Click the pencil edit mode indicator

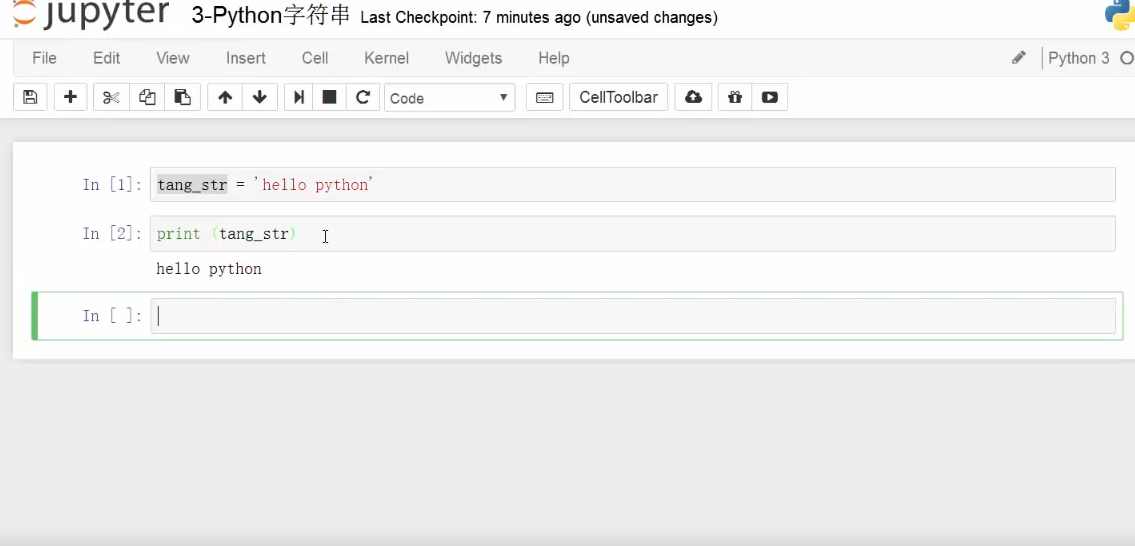point(1018,58)
